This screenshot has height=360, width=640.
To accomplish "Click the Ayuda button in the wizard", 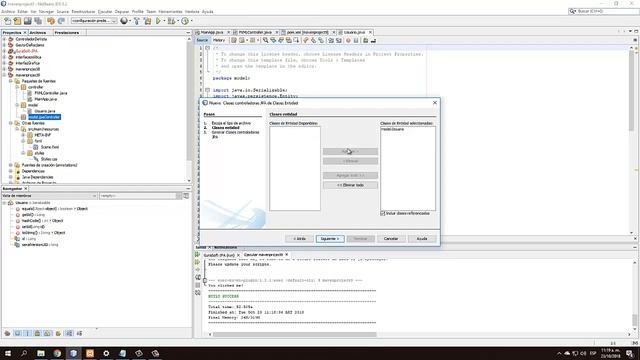I will (x=422, y=239).
